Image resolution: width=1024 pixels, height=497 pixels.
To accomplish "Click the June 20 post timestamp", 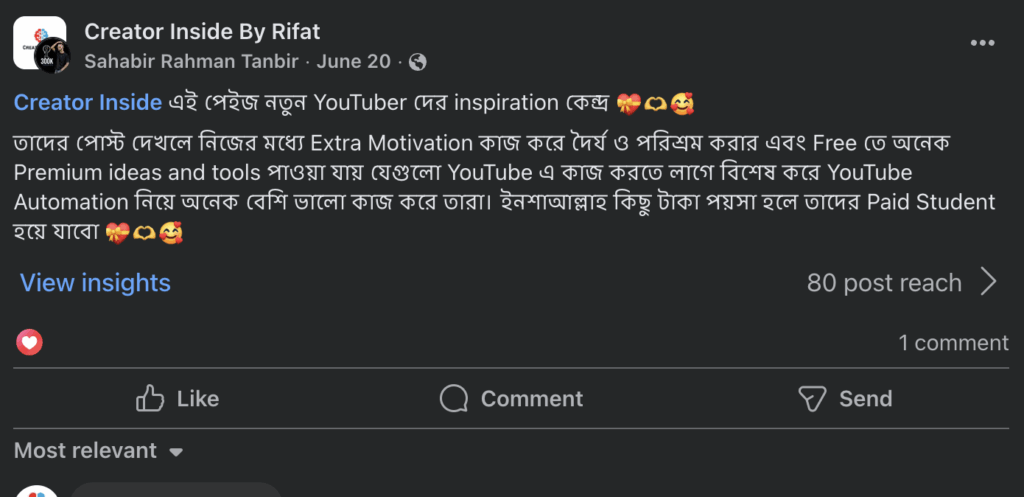I will click(x=353, y=62).
